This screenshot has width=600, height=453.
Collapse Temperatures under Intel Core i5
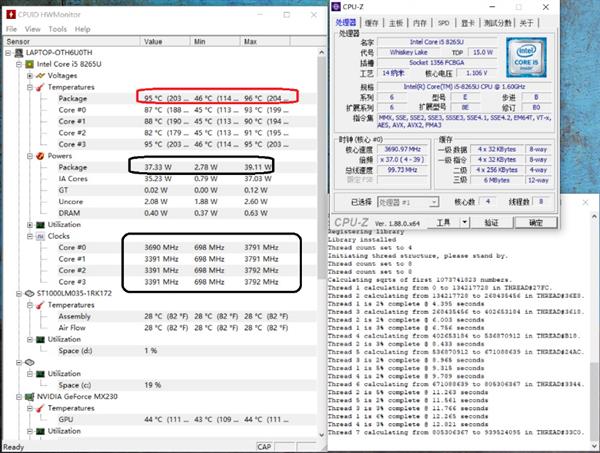click(30, 87)
